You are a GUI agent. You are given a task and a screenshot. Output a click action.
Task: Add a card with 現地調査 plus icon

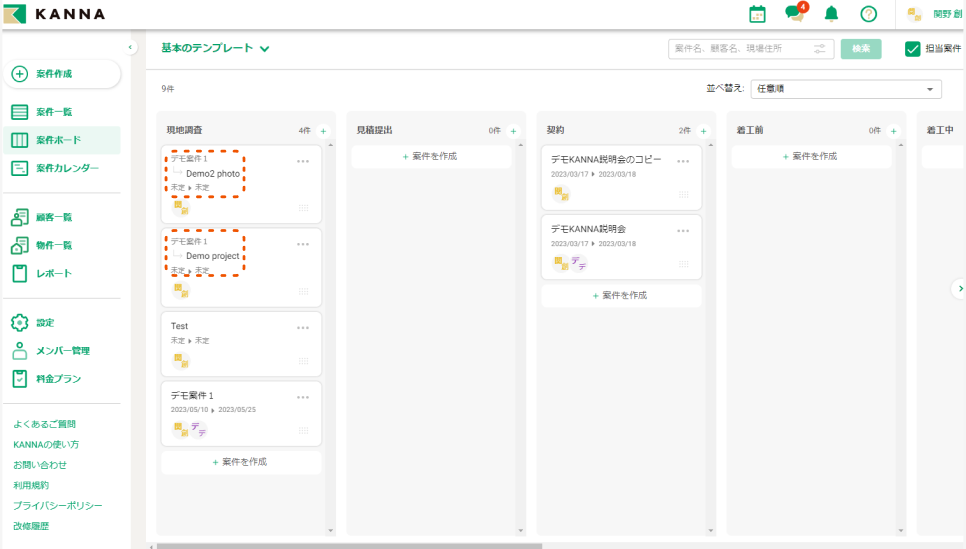click(x=323, y=131)
